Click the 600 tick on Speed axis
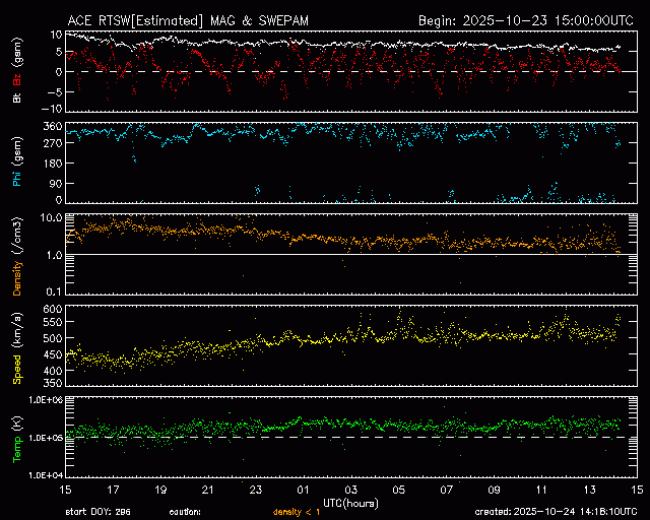Viewport: 650px width, 520px height. pos(51,309)
